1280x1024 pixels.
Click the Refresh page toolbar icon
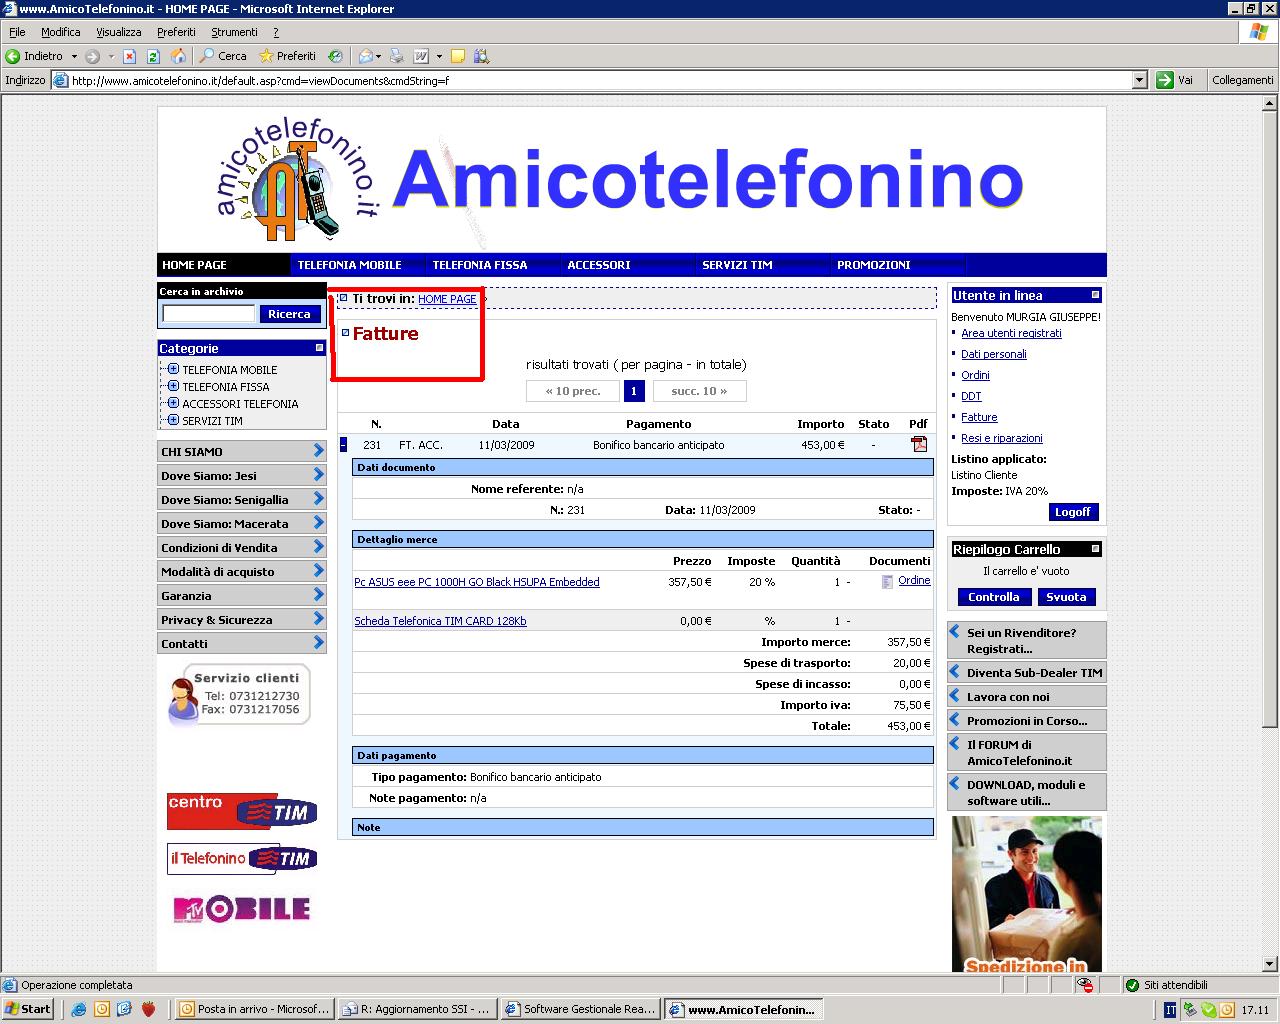click(153, 56)
